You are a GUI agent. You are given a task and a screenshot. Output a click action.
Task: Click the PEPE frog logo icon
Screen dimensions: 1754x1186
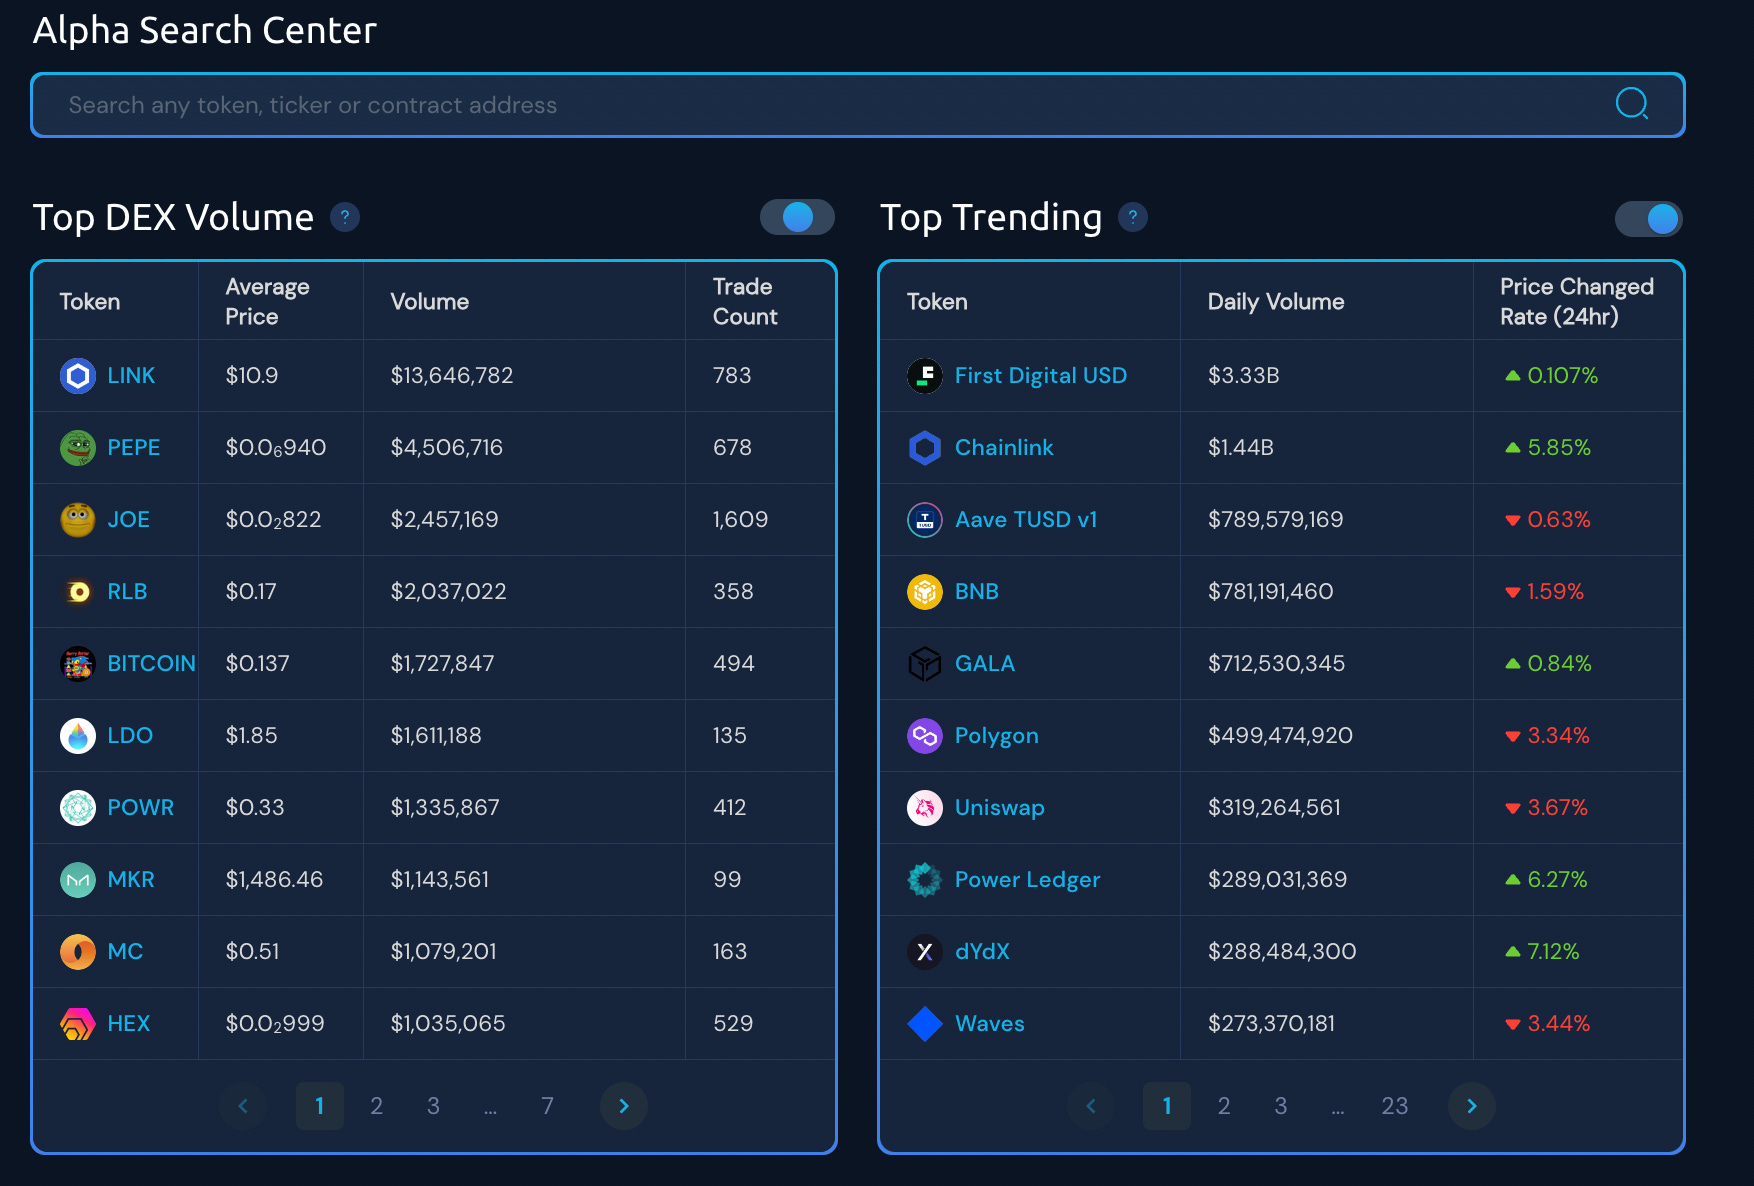78,448
